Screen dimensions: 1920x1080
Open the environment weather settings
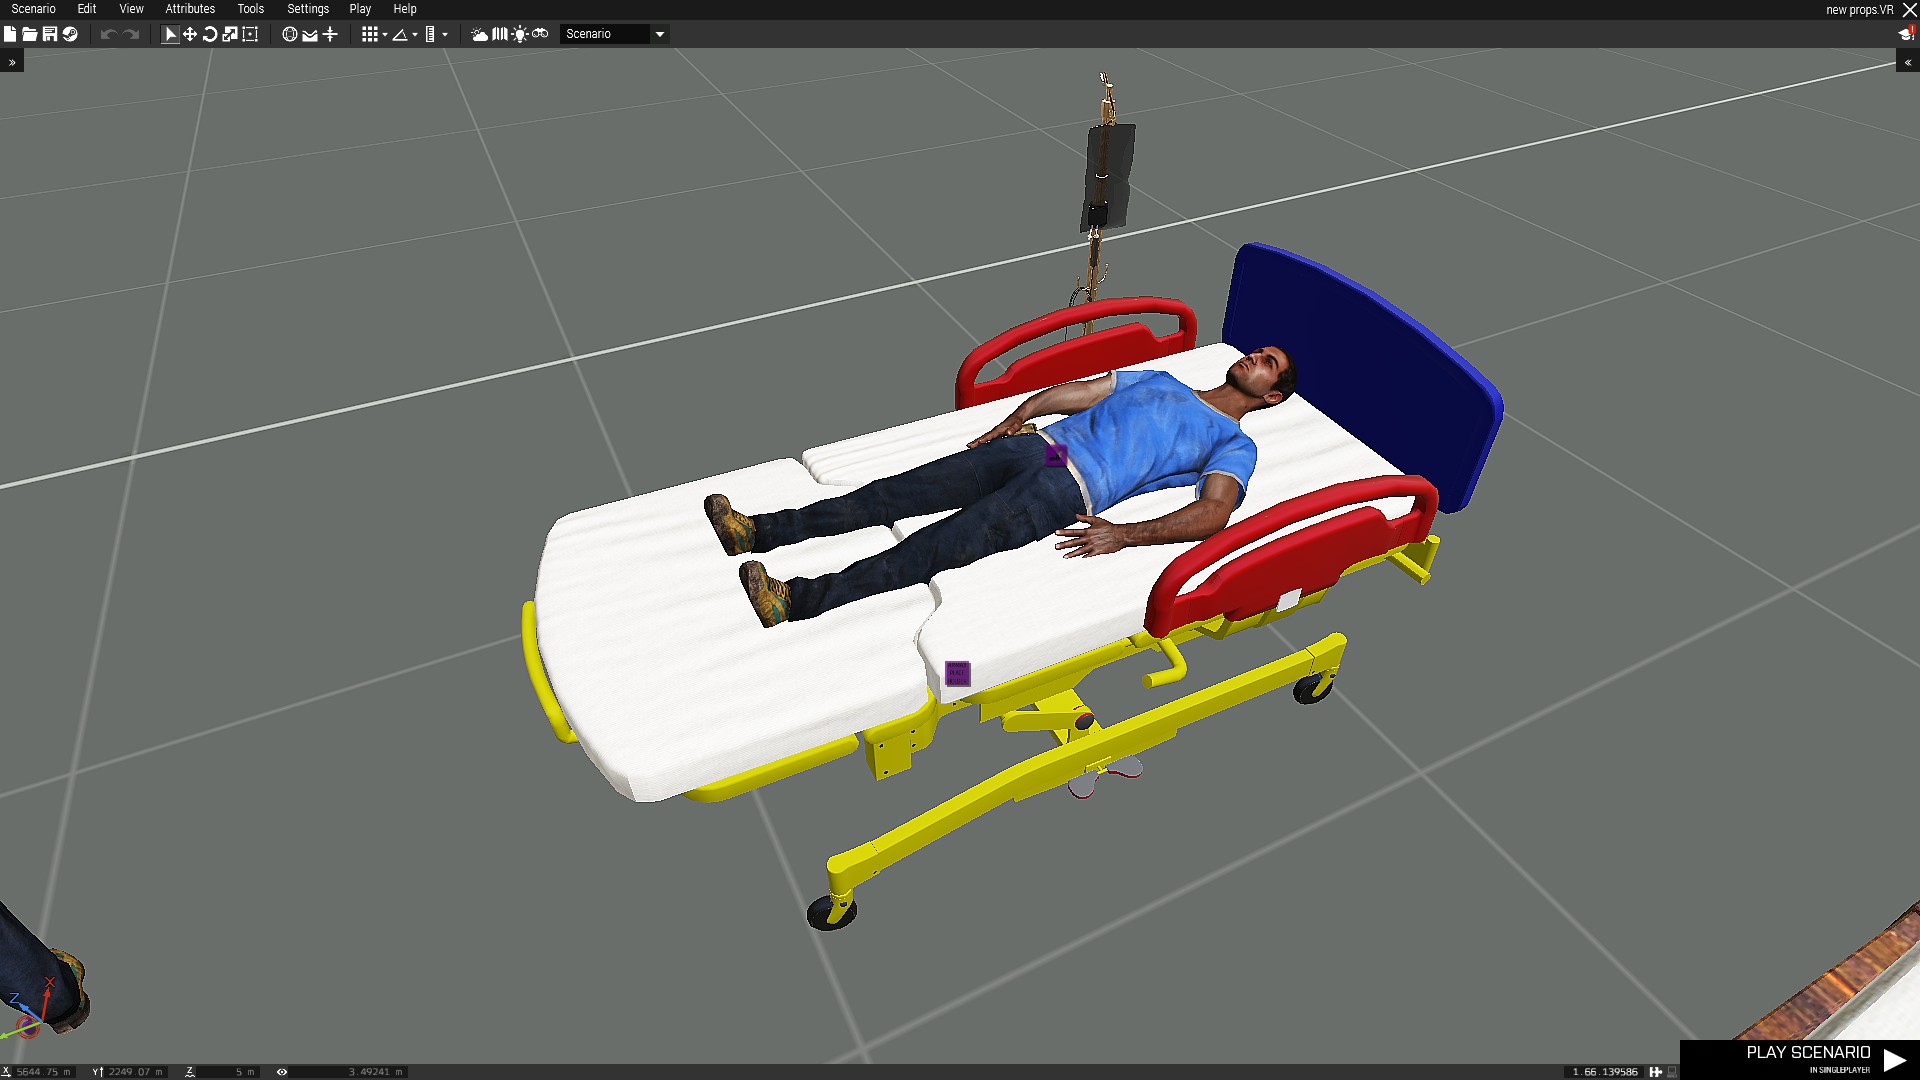(480, 34)
